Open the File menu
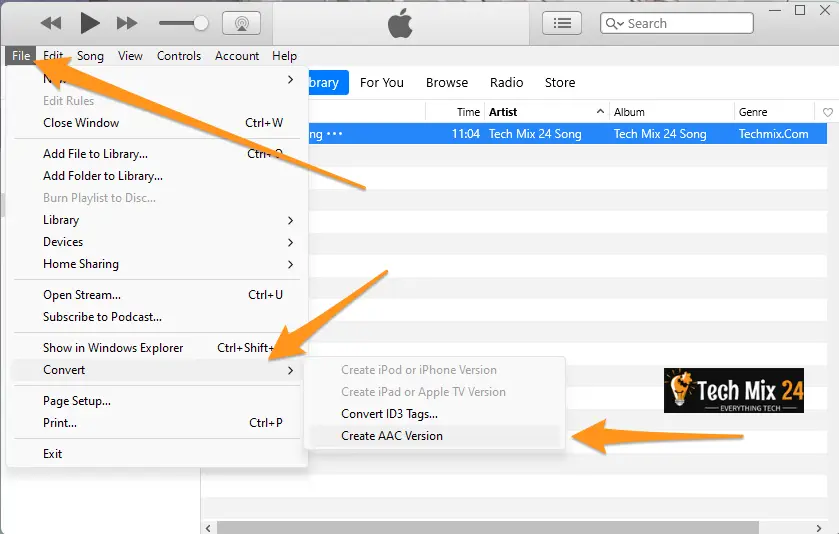The image size is (839, 534). [x=21, y=56]
